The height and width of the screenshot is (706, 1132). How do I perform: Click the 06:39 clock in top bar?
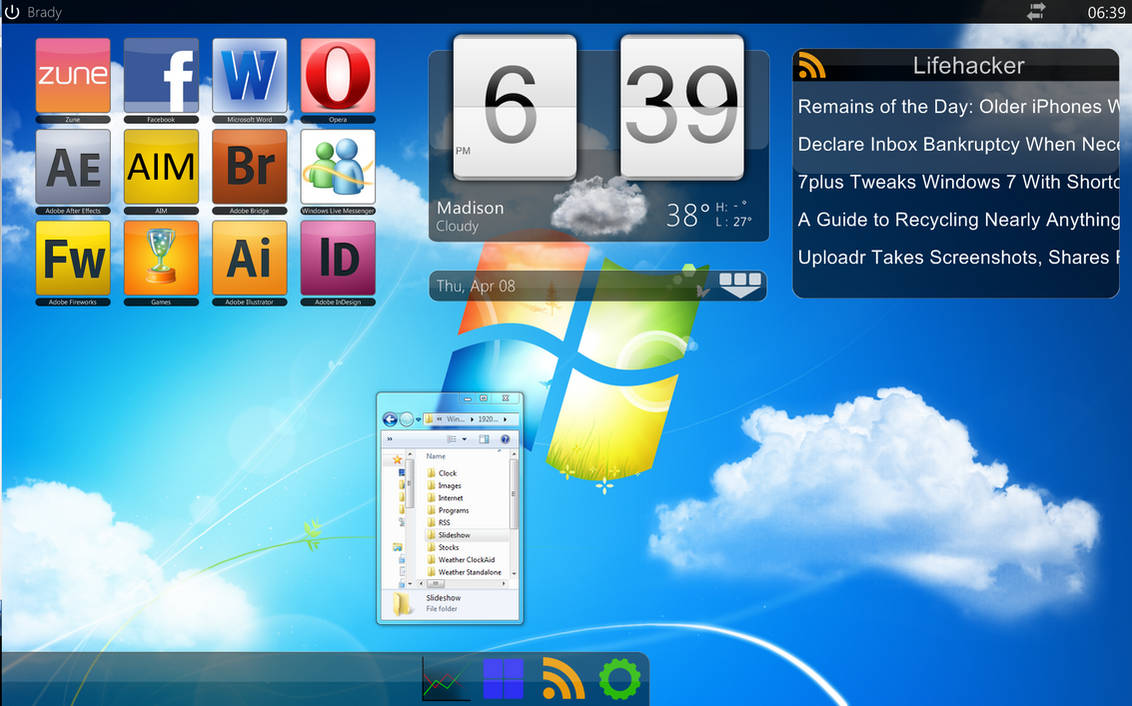1106,12
